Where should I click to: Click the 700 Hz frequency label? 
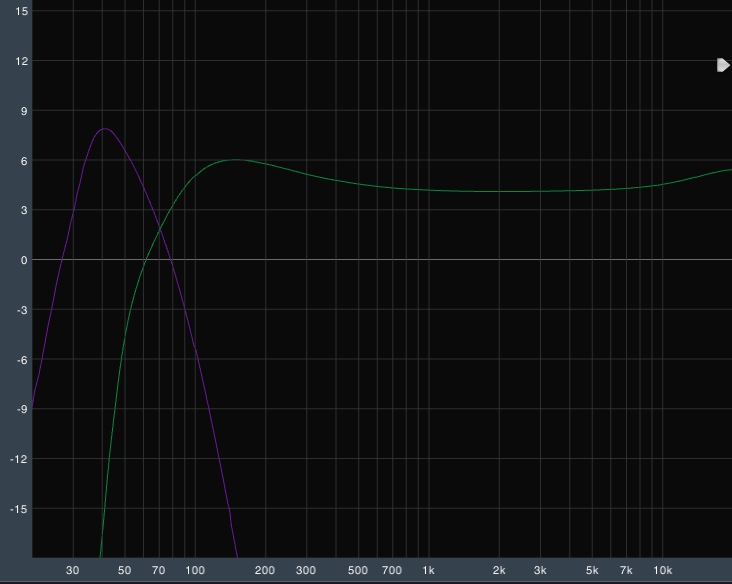(x=392, y=570)
